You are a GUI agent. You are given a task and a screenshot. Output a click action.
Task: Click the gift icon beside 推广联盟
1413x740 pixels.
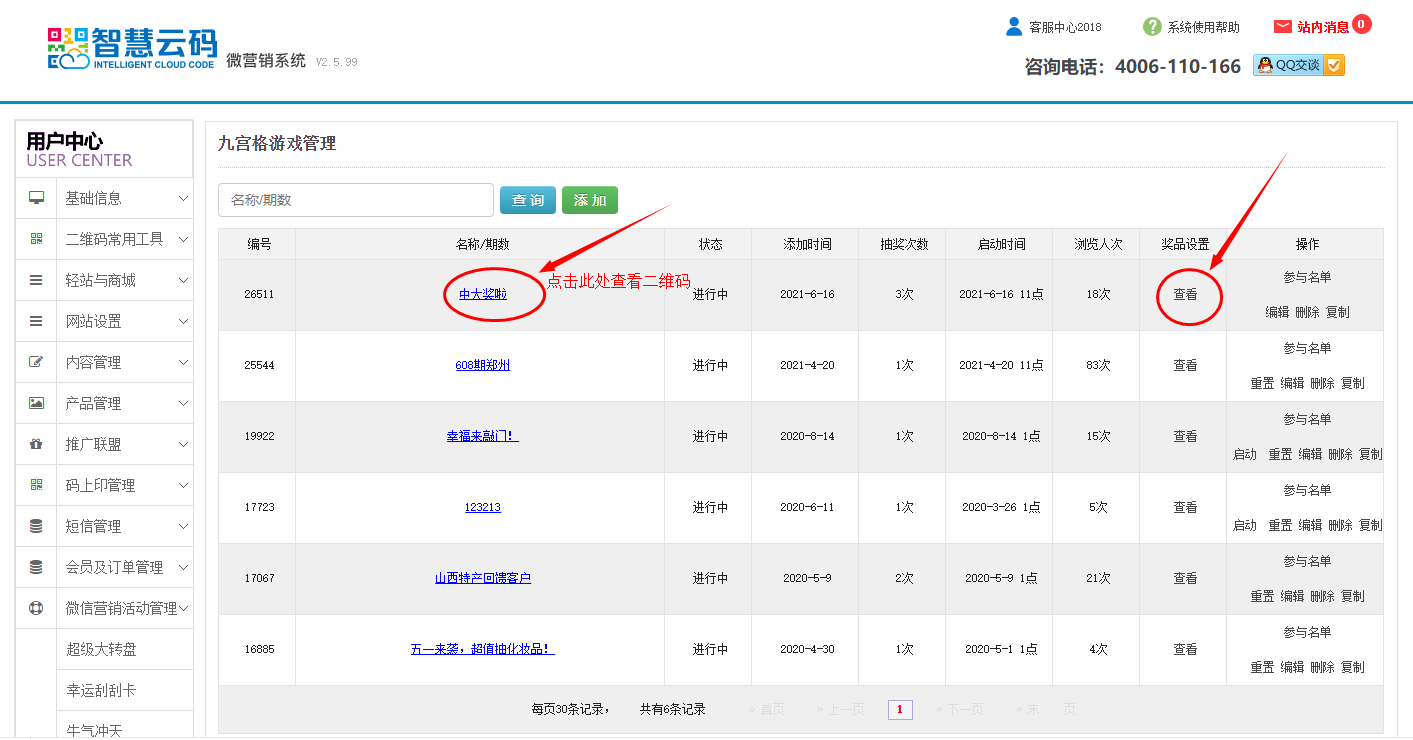coord(36,444)
